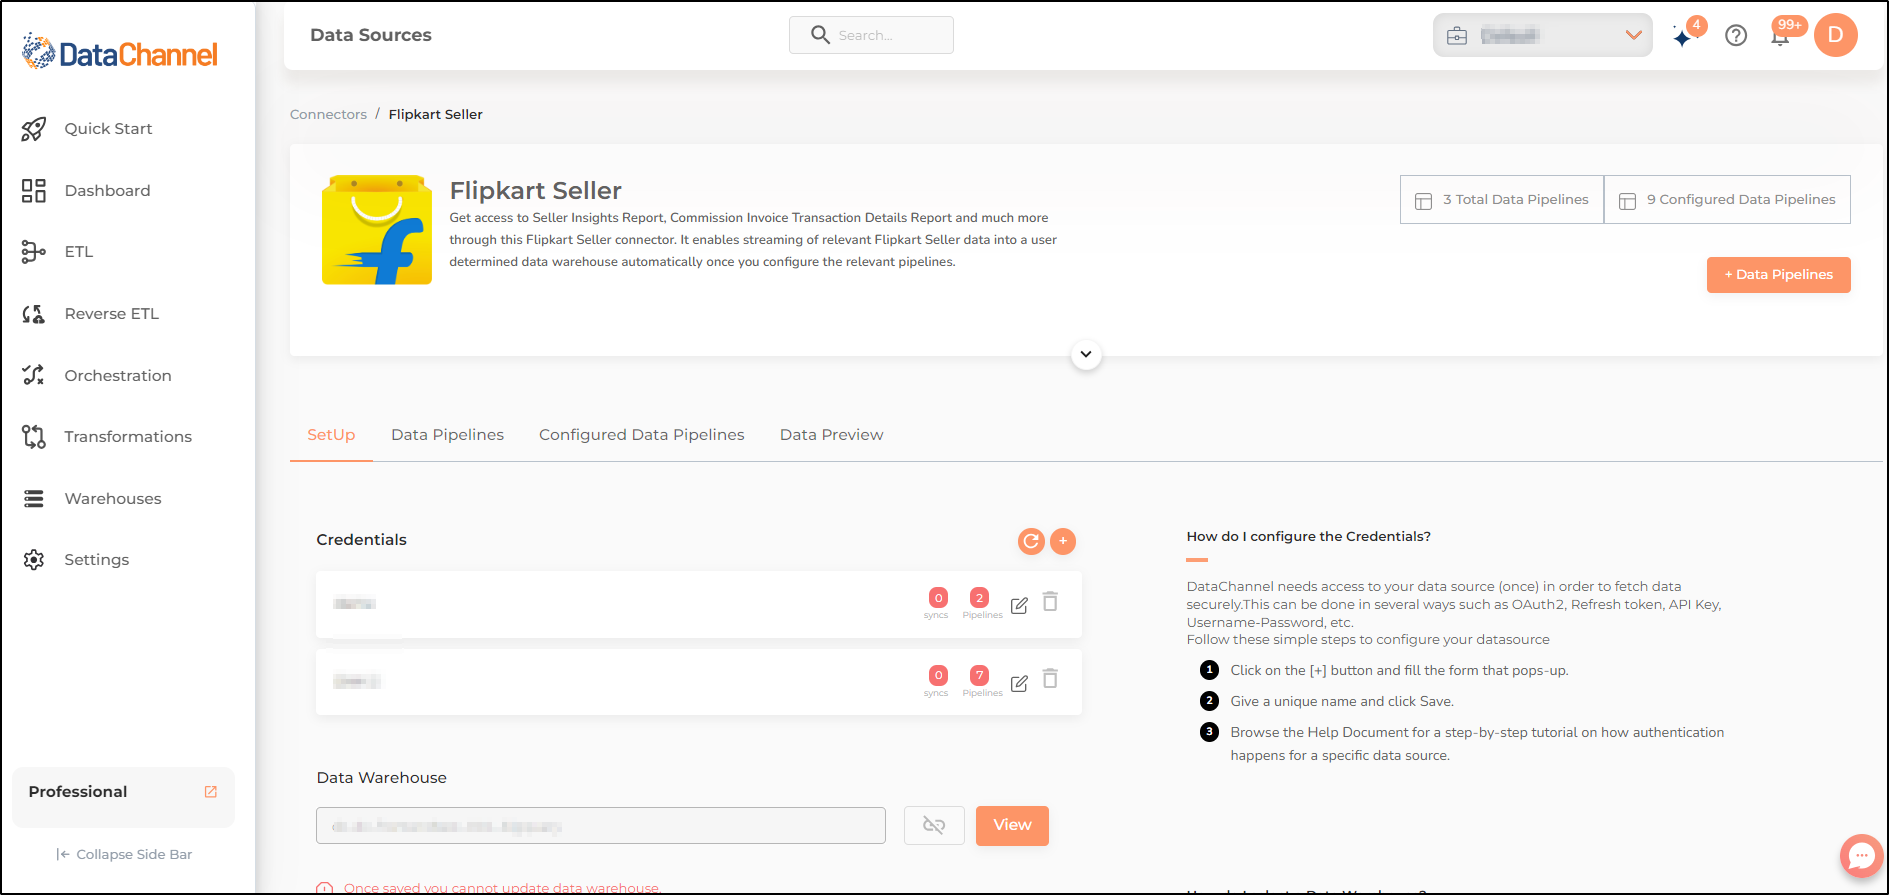The height and width of the screenshot is (895, 1889).
Task: Click the unlink warehouse icon button
Action: pyautogui.click(x=934, y=826)
